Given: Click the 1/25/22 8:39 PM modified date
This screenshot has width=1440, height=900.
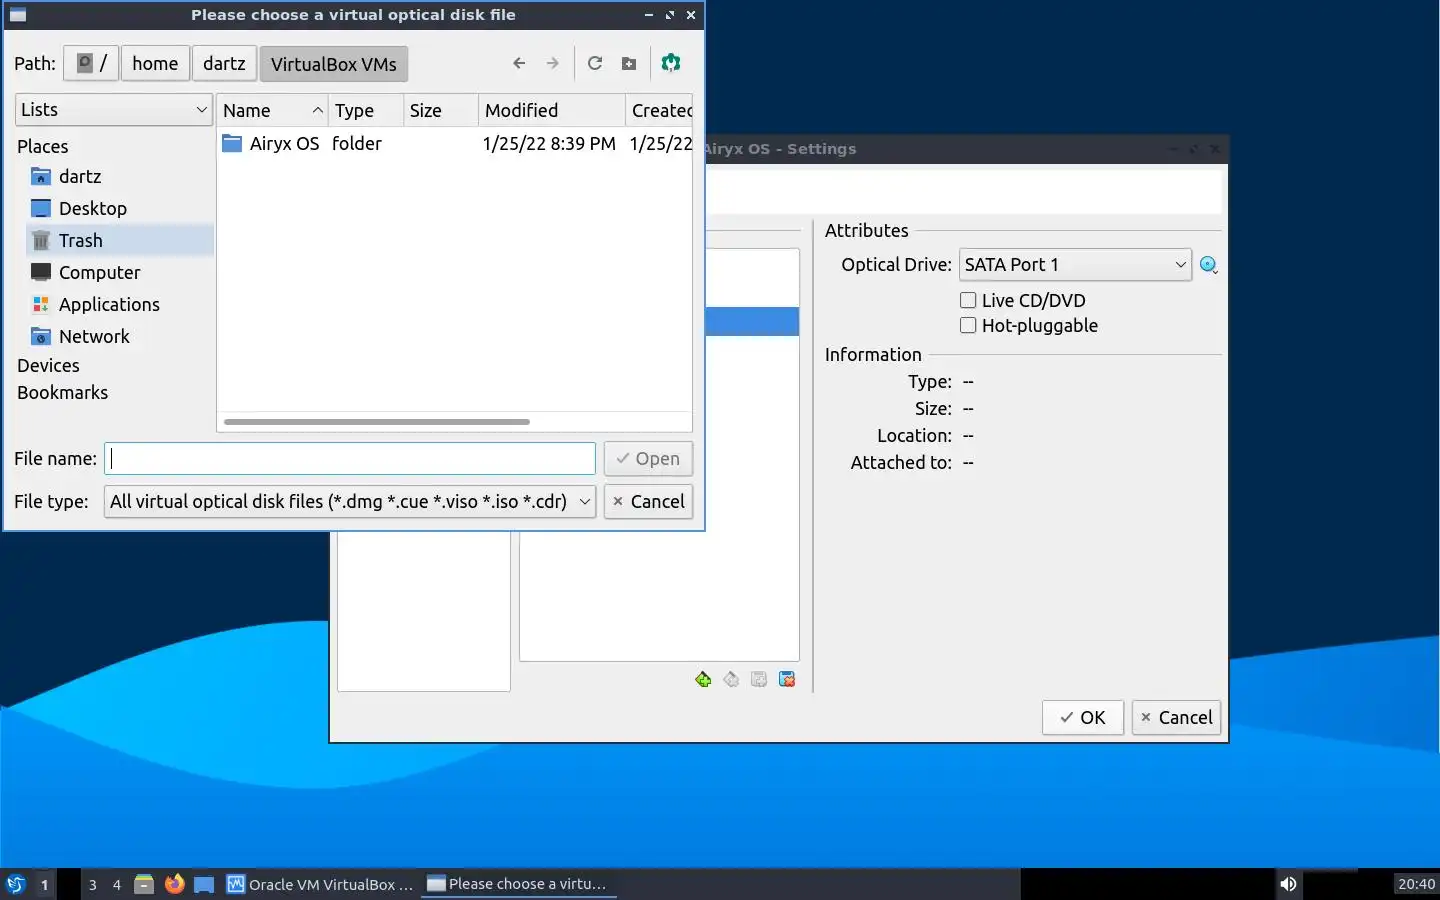Looking at the screenshot, I should click(x=549, y=144).
